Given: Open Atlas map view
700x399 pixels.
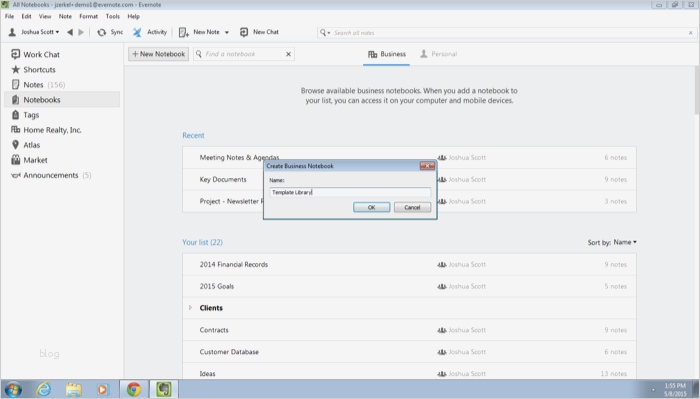Looking at the screenshot, I should point(26,145).
